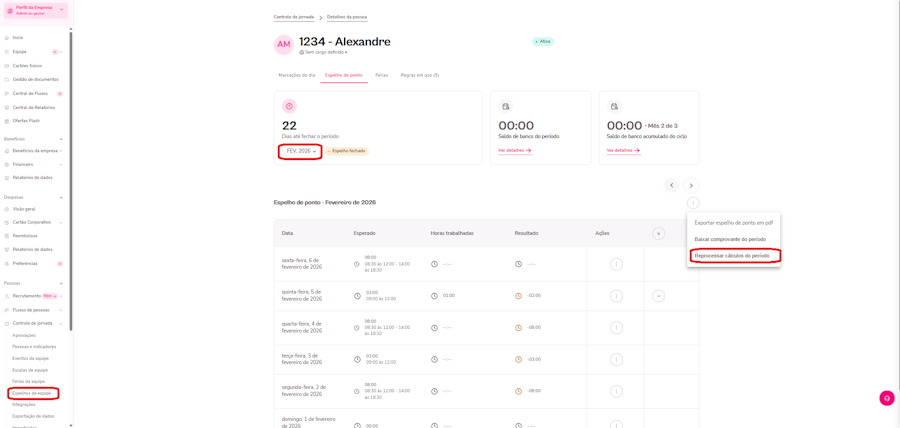Expand the quinta-feira, 5 de fevereiro row
Screen dimensions: 900x428
pos(658,296)
